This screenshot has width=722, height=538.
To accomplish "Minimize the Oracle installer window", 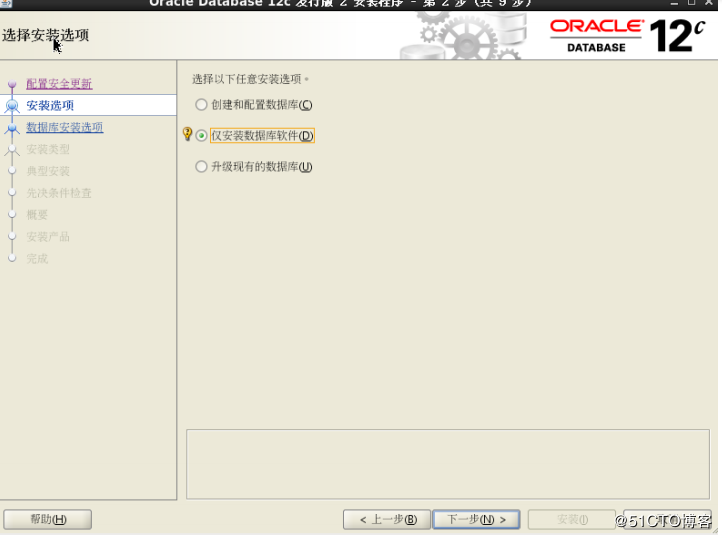I will tap(675, 3).
